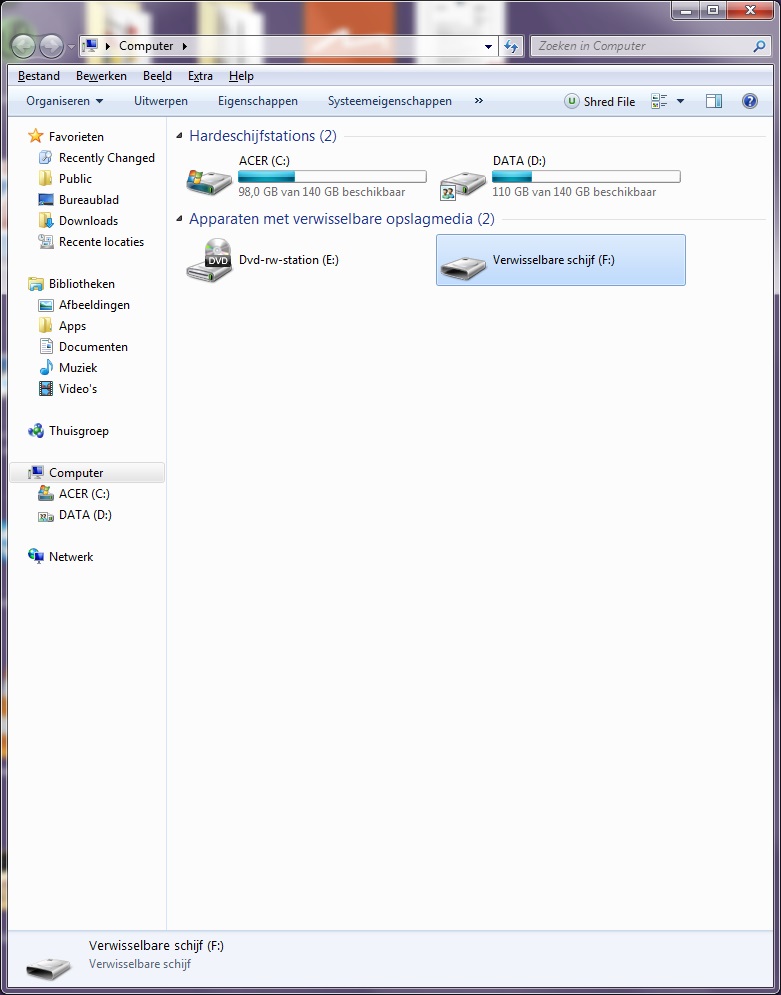
Task: Click the Refresh button beside address bar
Action: coord(511,46)
